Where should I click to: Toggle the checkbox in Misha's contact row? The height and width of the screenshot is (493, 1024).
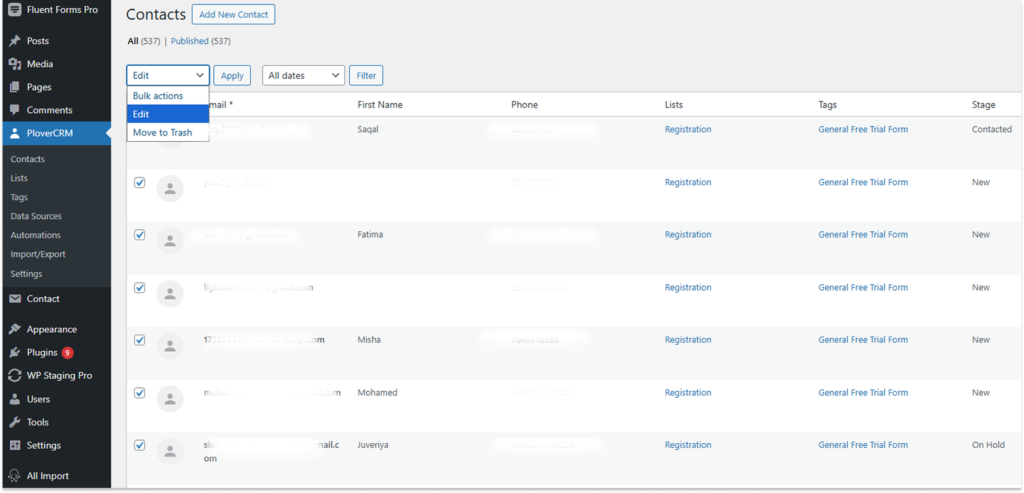140,340
